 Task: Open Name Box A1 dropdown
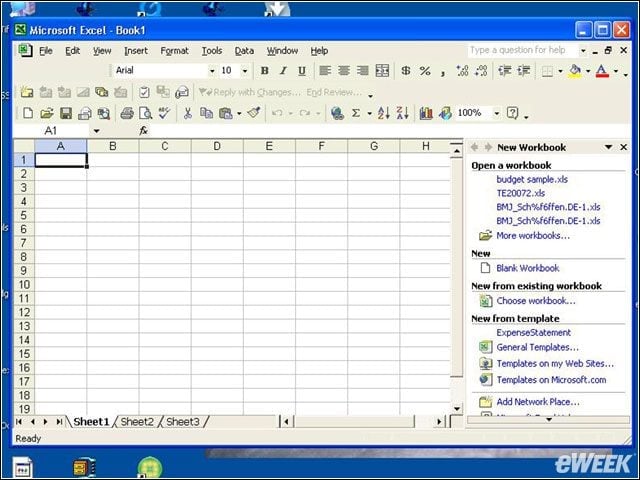96,131
